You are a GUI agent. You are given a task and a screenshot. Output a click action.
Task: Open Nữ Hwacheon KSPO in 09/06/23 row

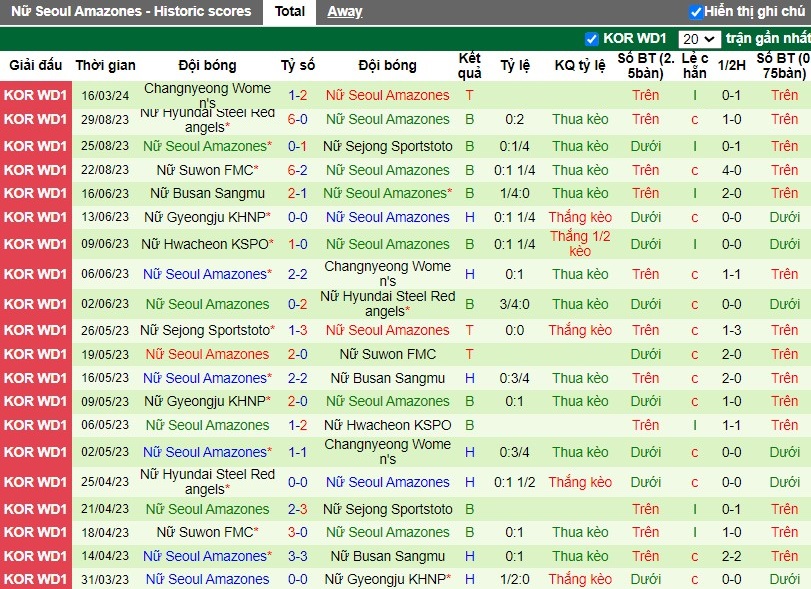click(207, 244)
